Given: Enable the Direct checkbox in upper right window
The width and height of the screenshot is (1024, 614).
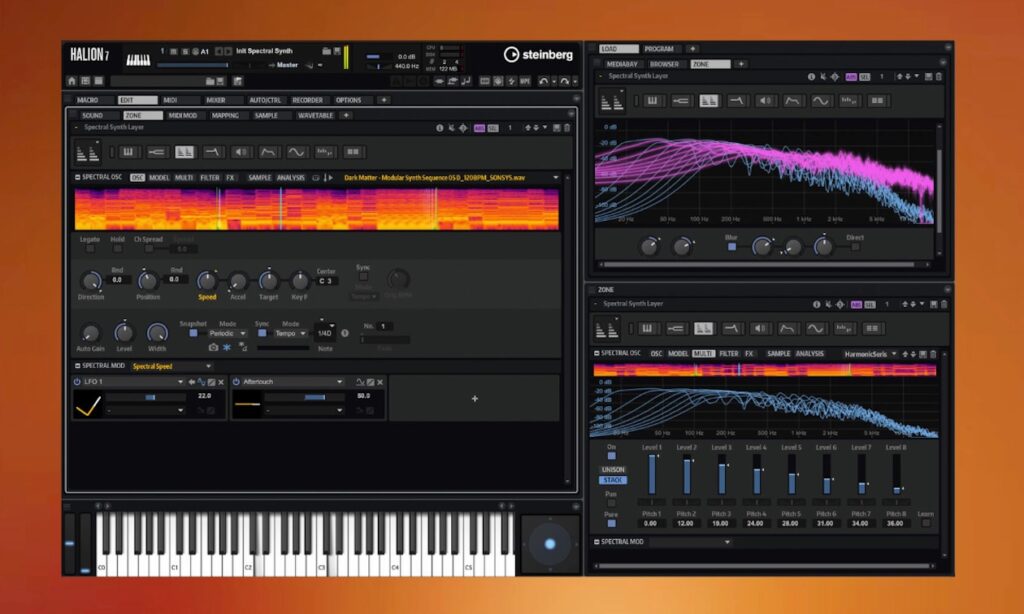Looking at the screenshot, I should tap(856, 247).
